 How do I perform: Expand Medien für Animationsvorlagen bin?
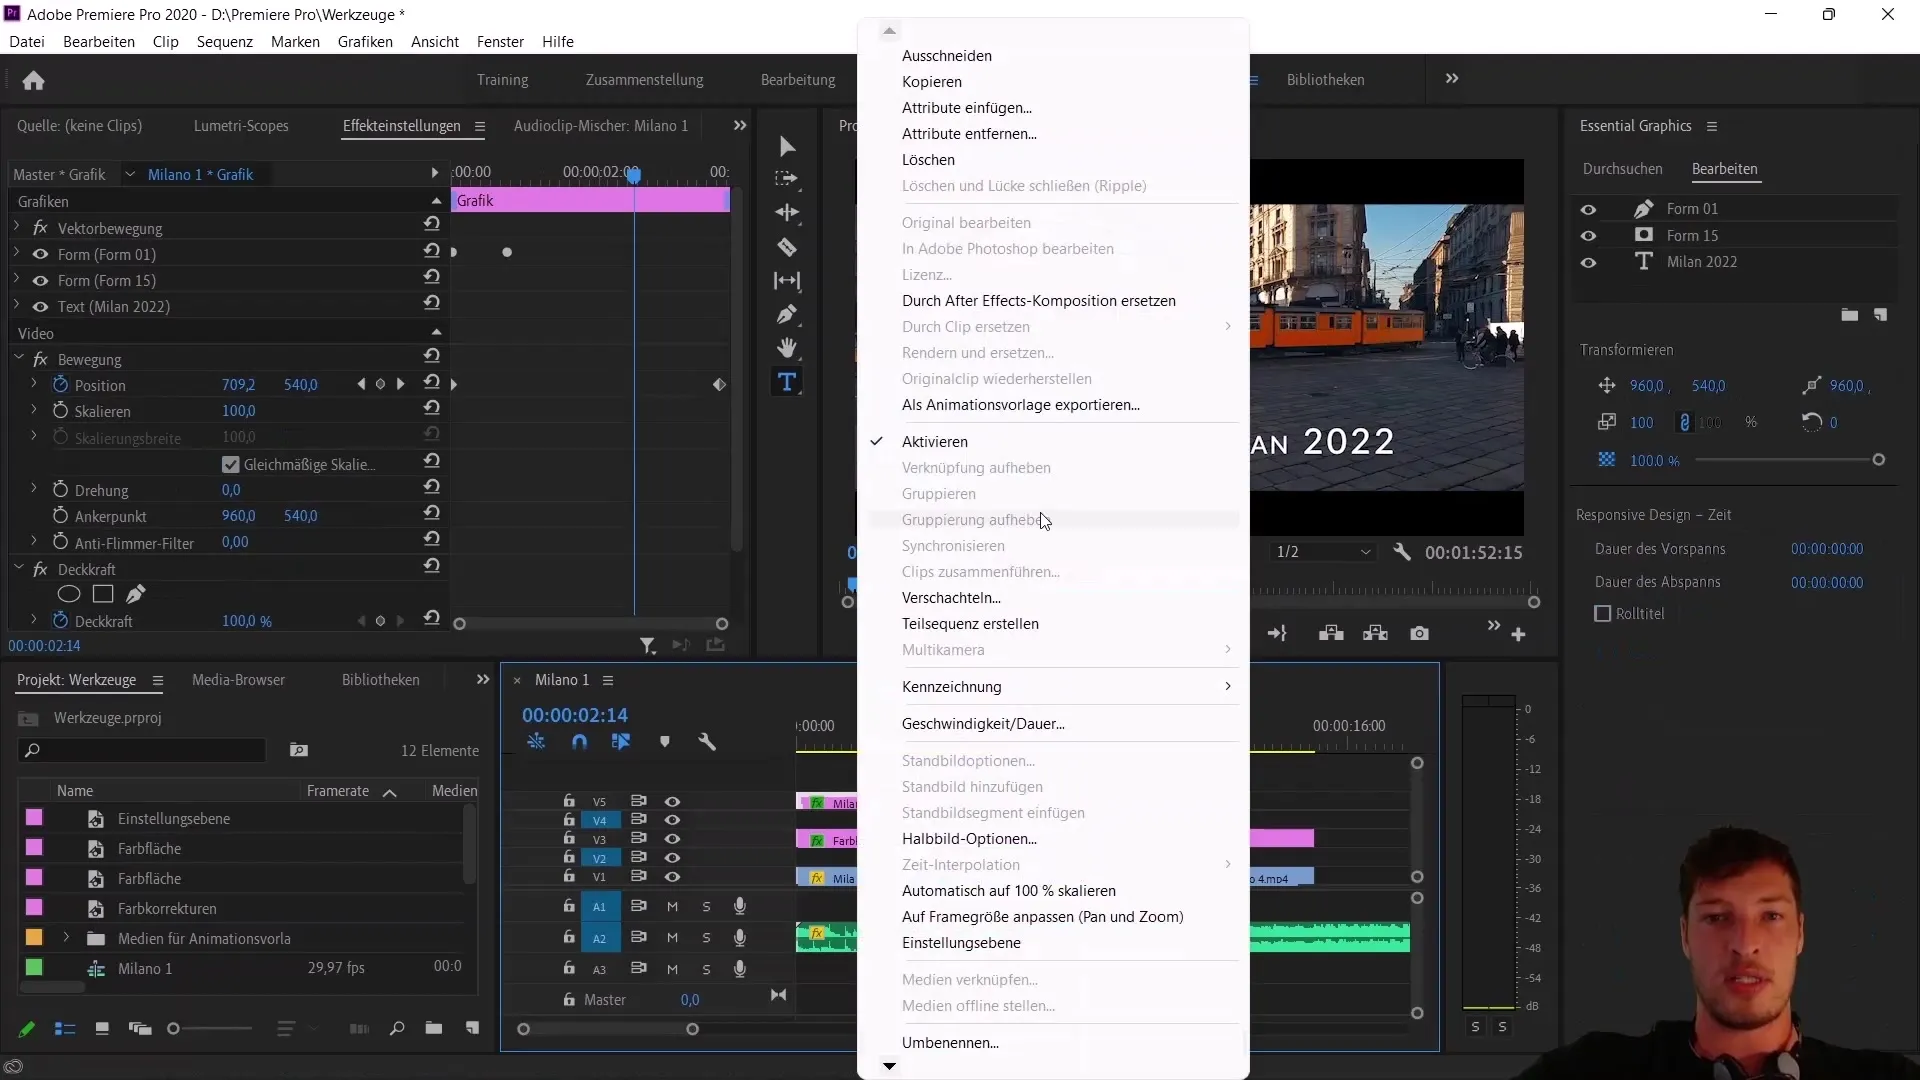point(66,937)
